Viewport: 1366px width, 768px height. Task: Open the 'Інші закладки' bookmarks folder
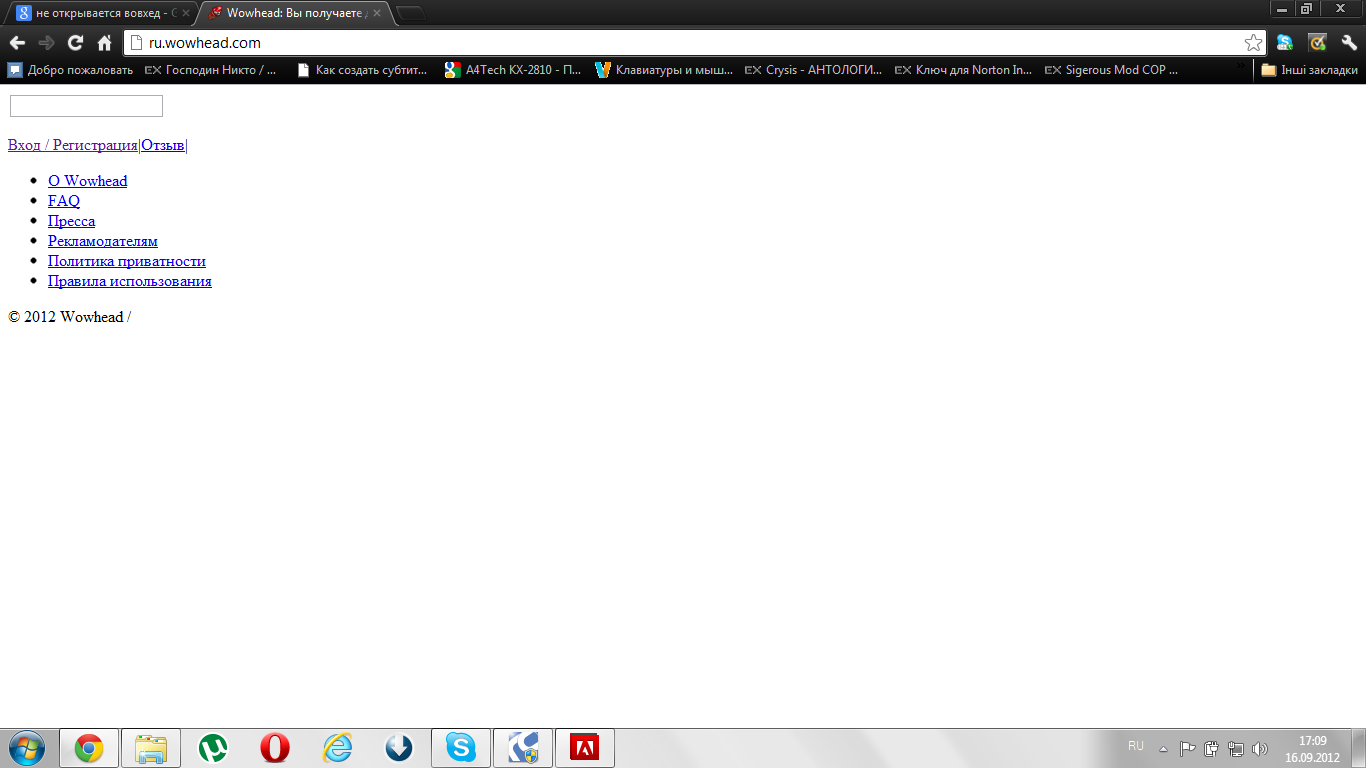pos(1309,70)
